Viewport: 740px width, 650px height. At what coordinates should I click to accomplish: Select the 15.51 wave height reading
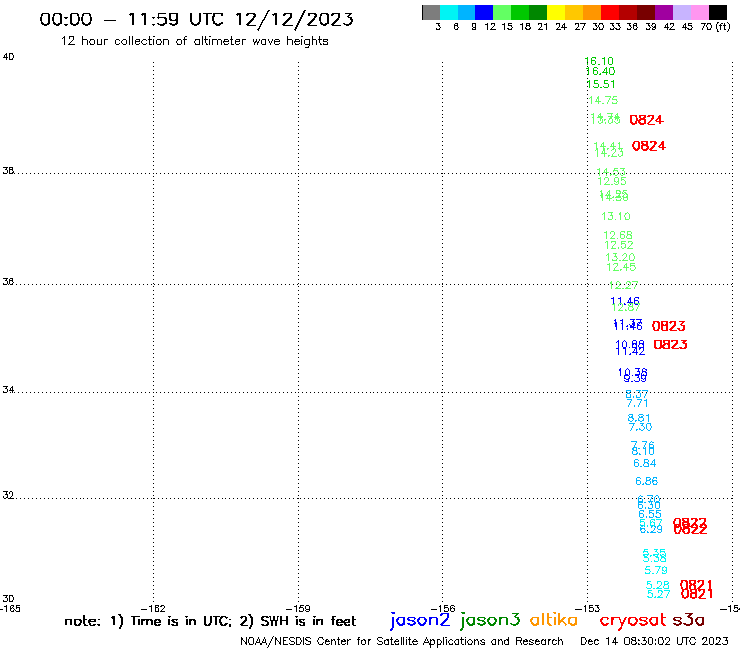tap(601, 84)
